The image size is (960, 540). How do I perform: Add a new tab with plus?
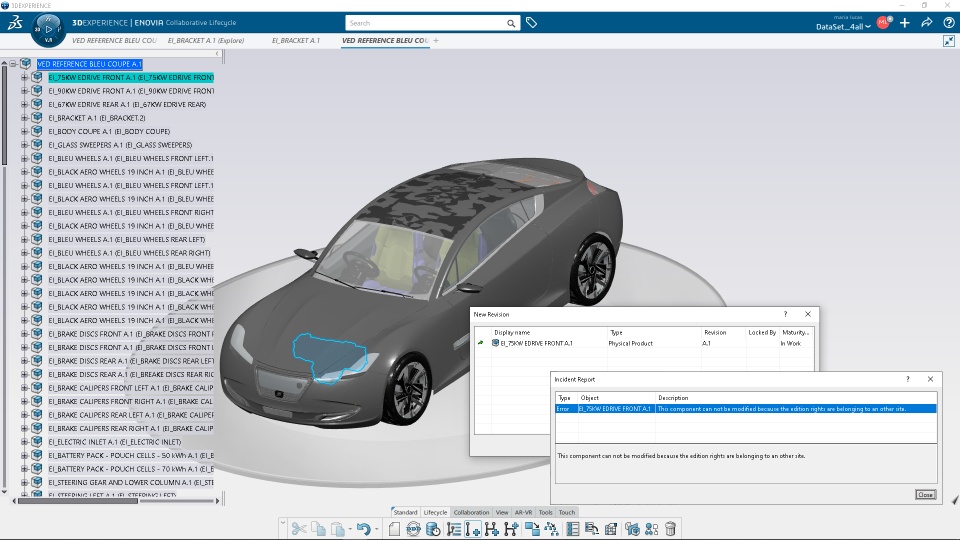pos(436,40)
